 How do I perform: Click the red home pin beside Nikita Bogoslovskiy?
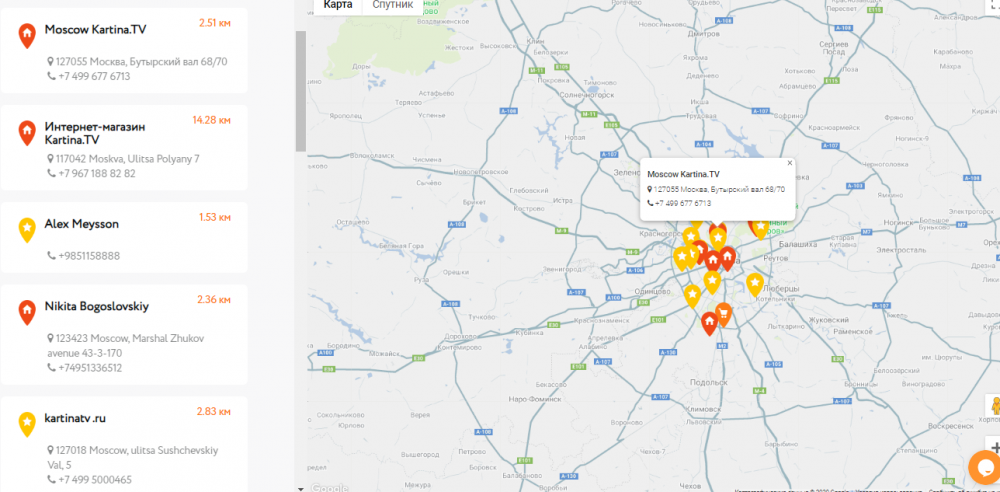(26, 311)
